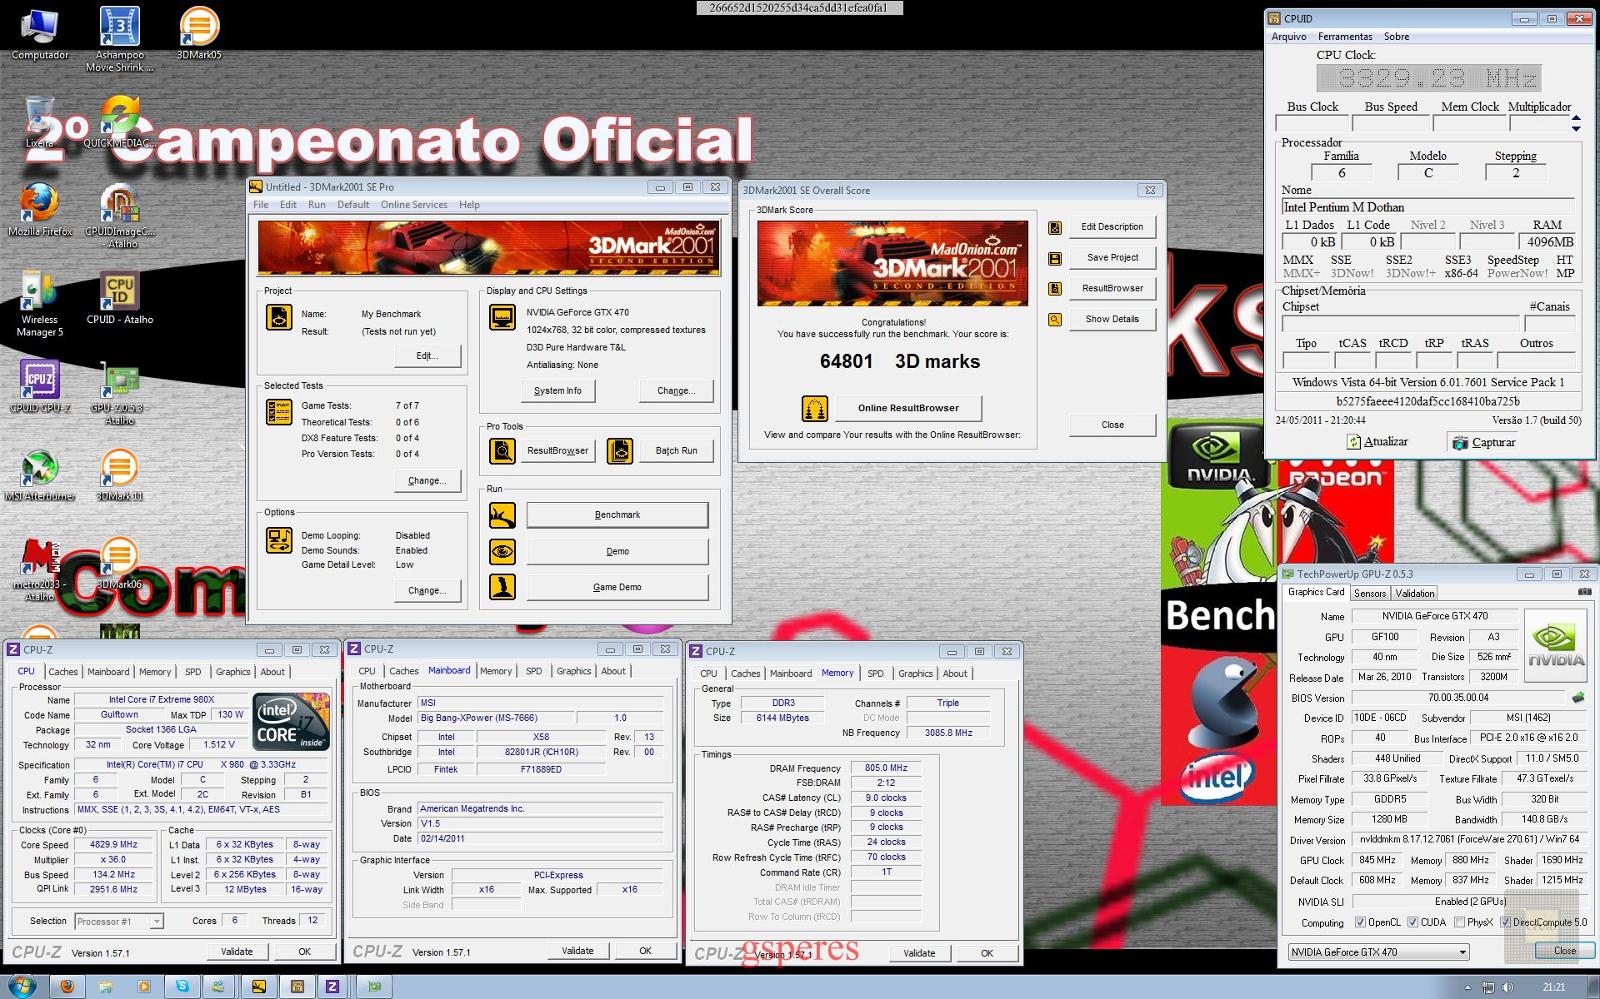
Task: Click the Capturar button in CPUID
Action: tap(1484, 442)
